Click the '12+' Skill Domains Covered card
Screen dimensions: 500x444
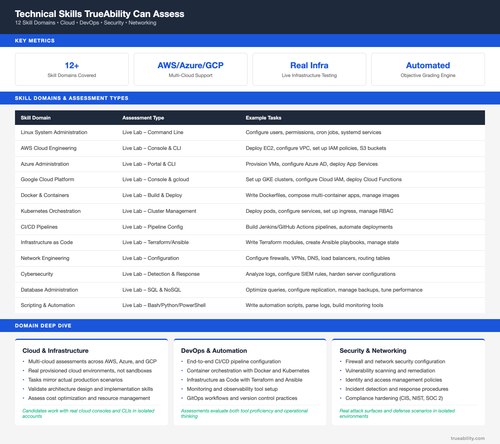[x=72, y=69]
